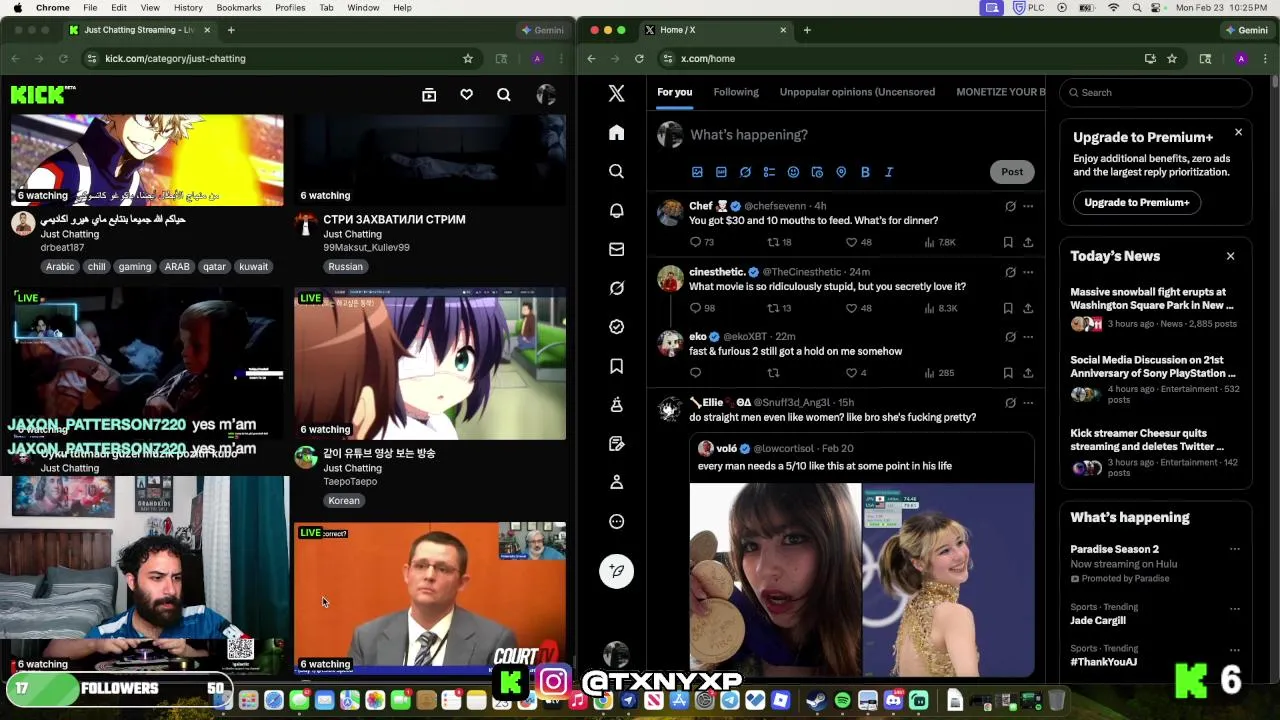Open X Home from the sidebar

(616, 133)
